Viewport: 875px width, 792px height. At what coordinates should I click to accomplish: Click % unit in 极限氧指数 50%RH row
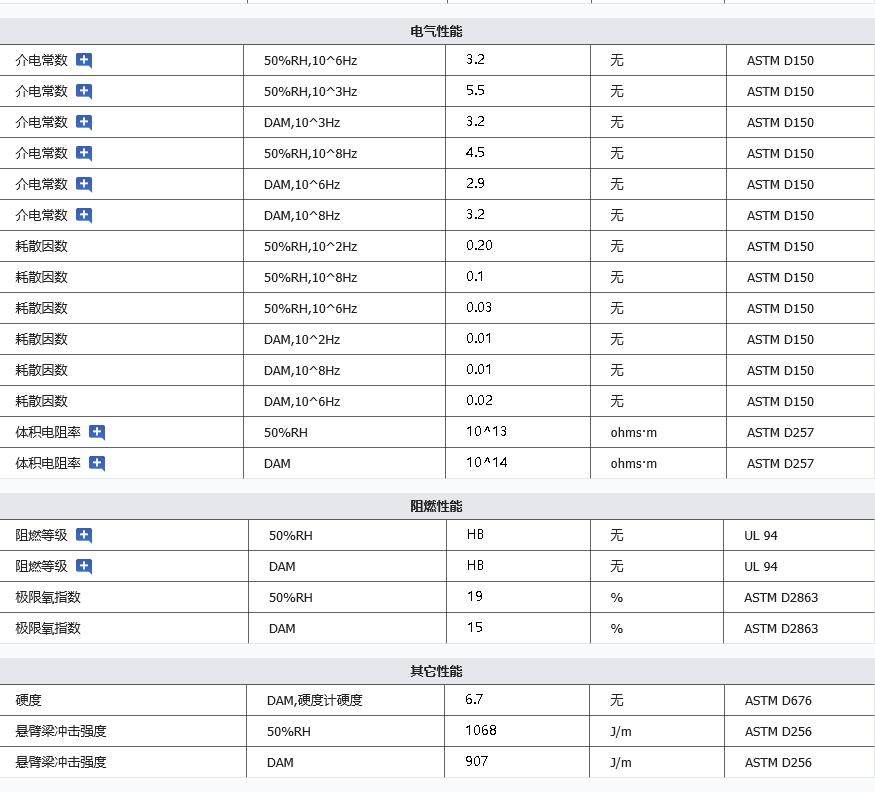617,598
